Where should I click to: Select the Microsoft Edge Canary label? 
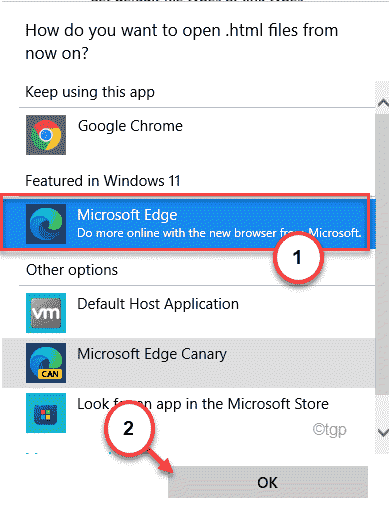tap(152, 354)
